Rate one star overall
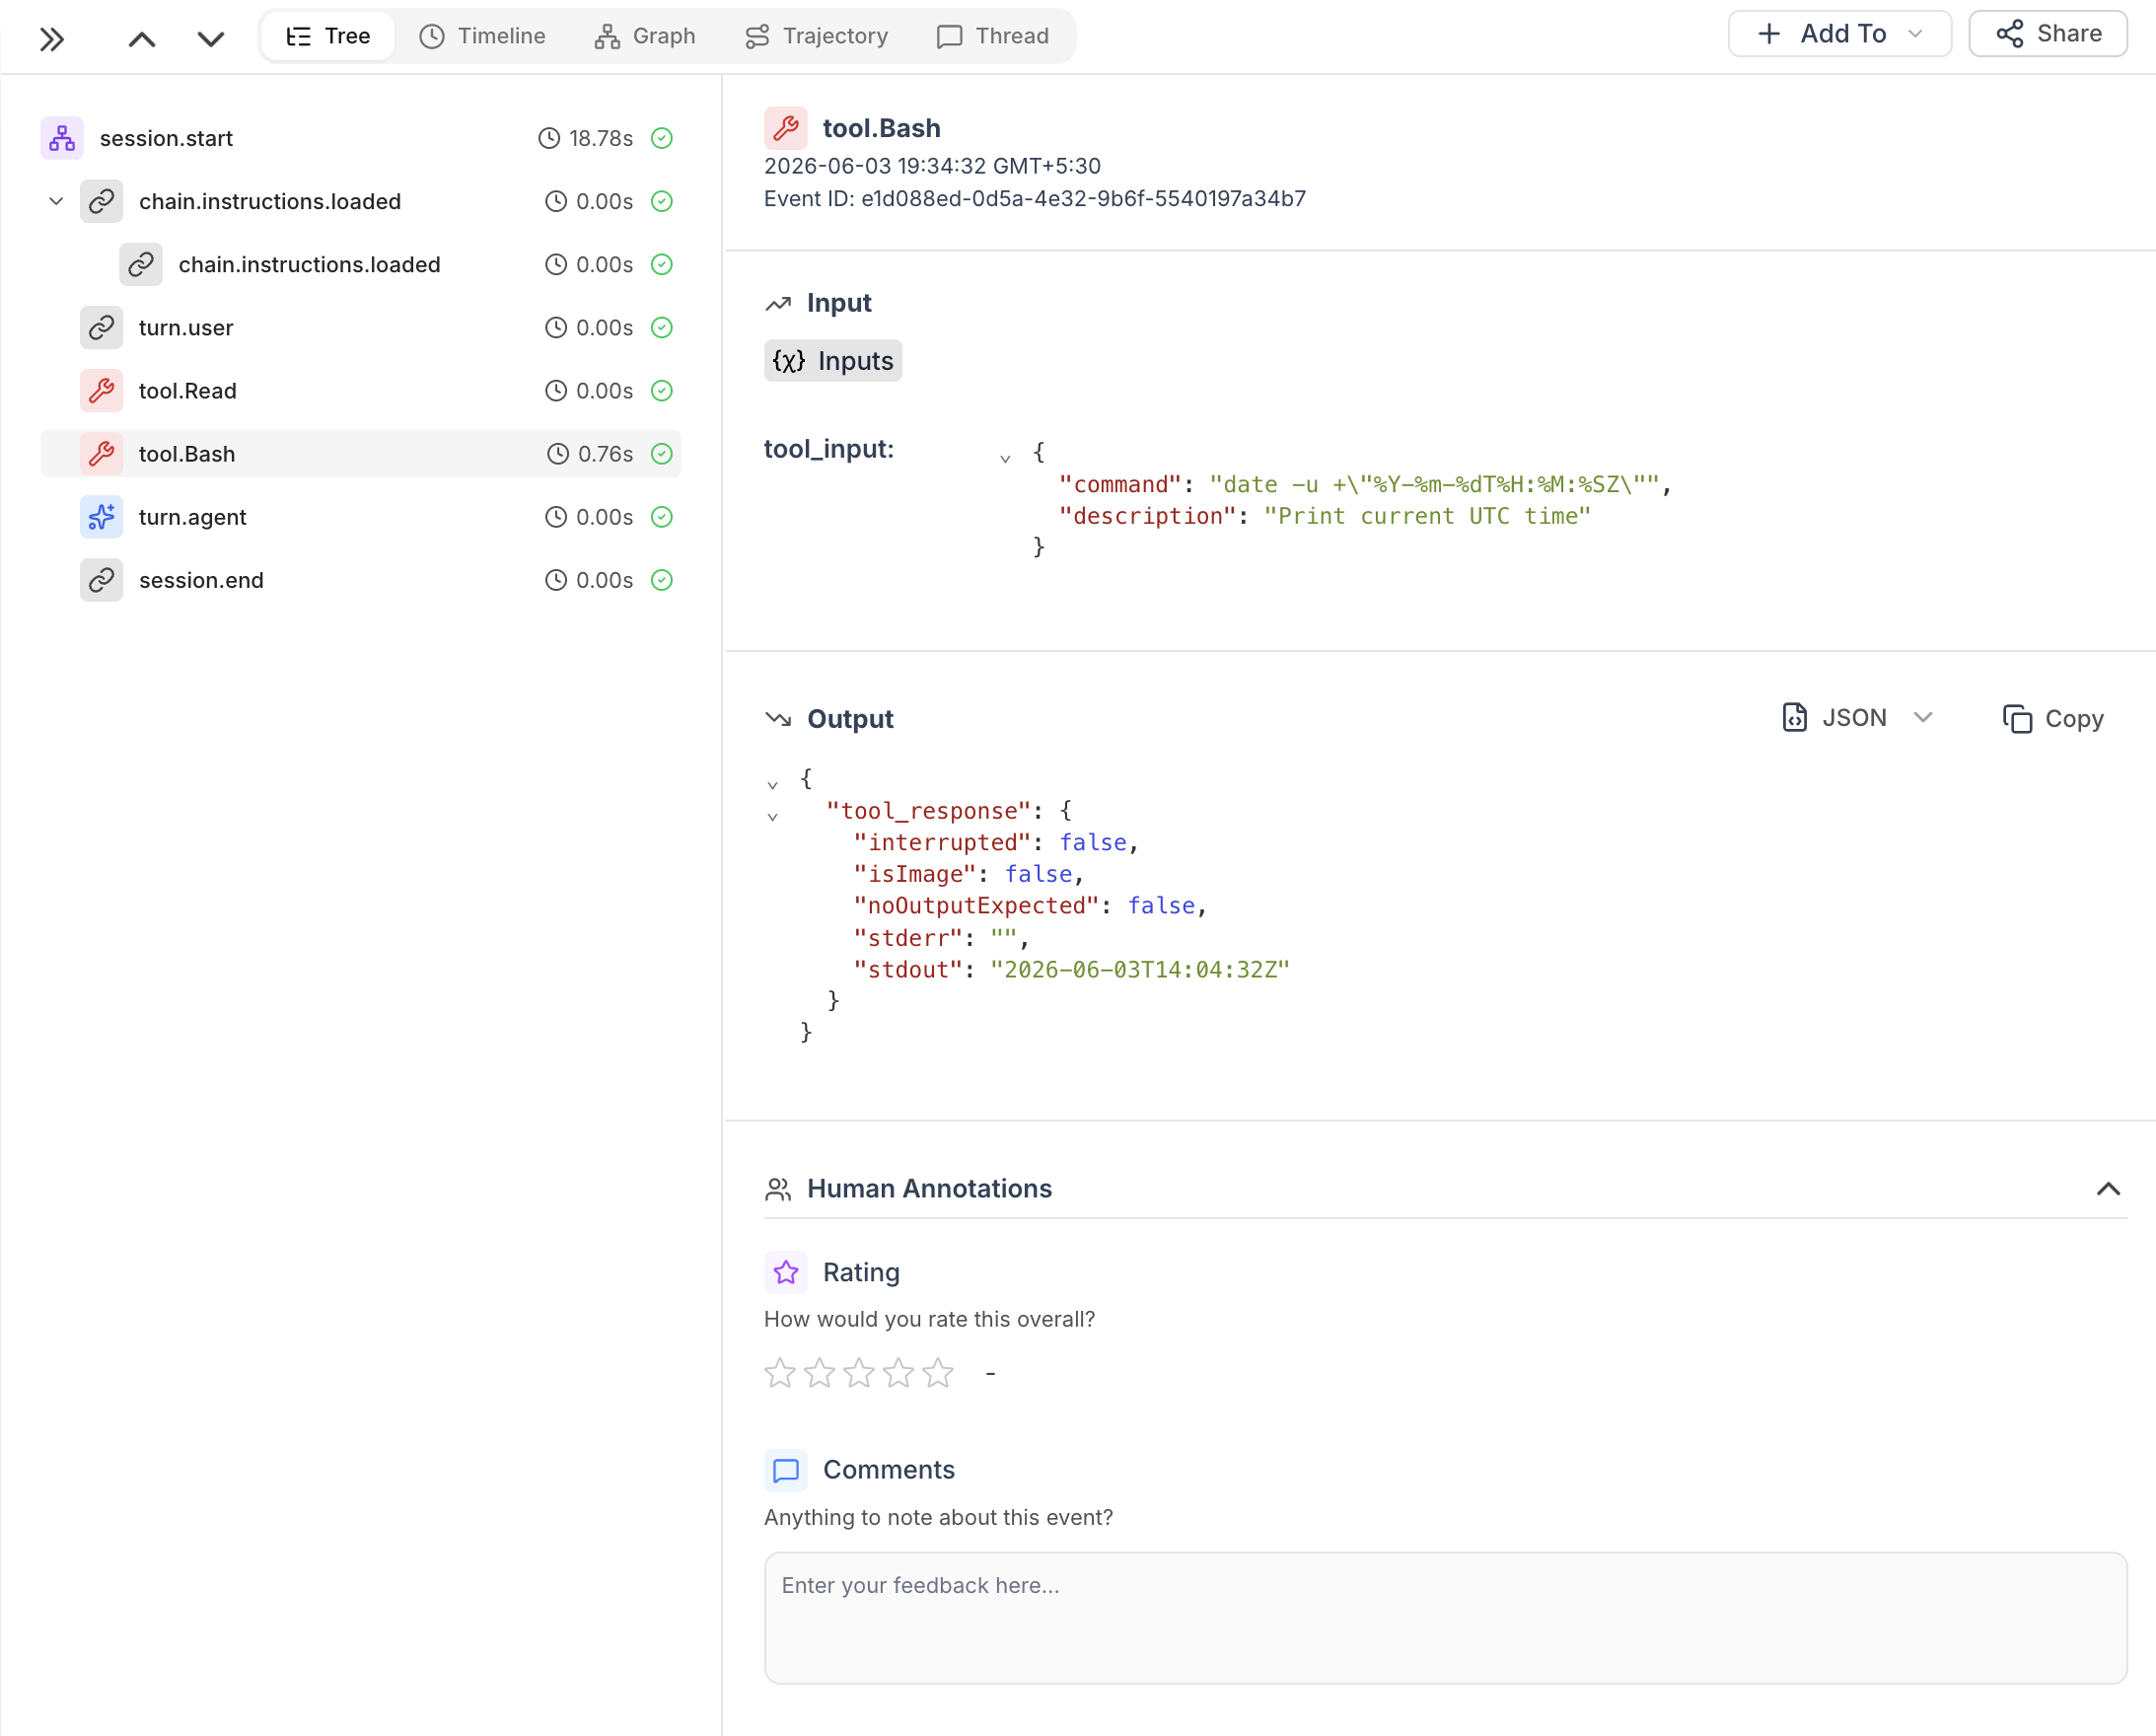The image size is (2156, 1736). pos(779,1373)
